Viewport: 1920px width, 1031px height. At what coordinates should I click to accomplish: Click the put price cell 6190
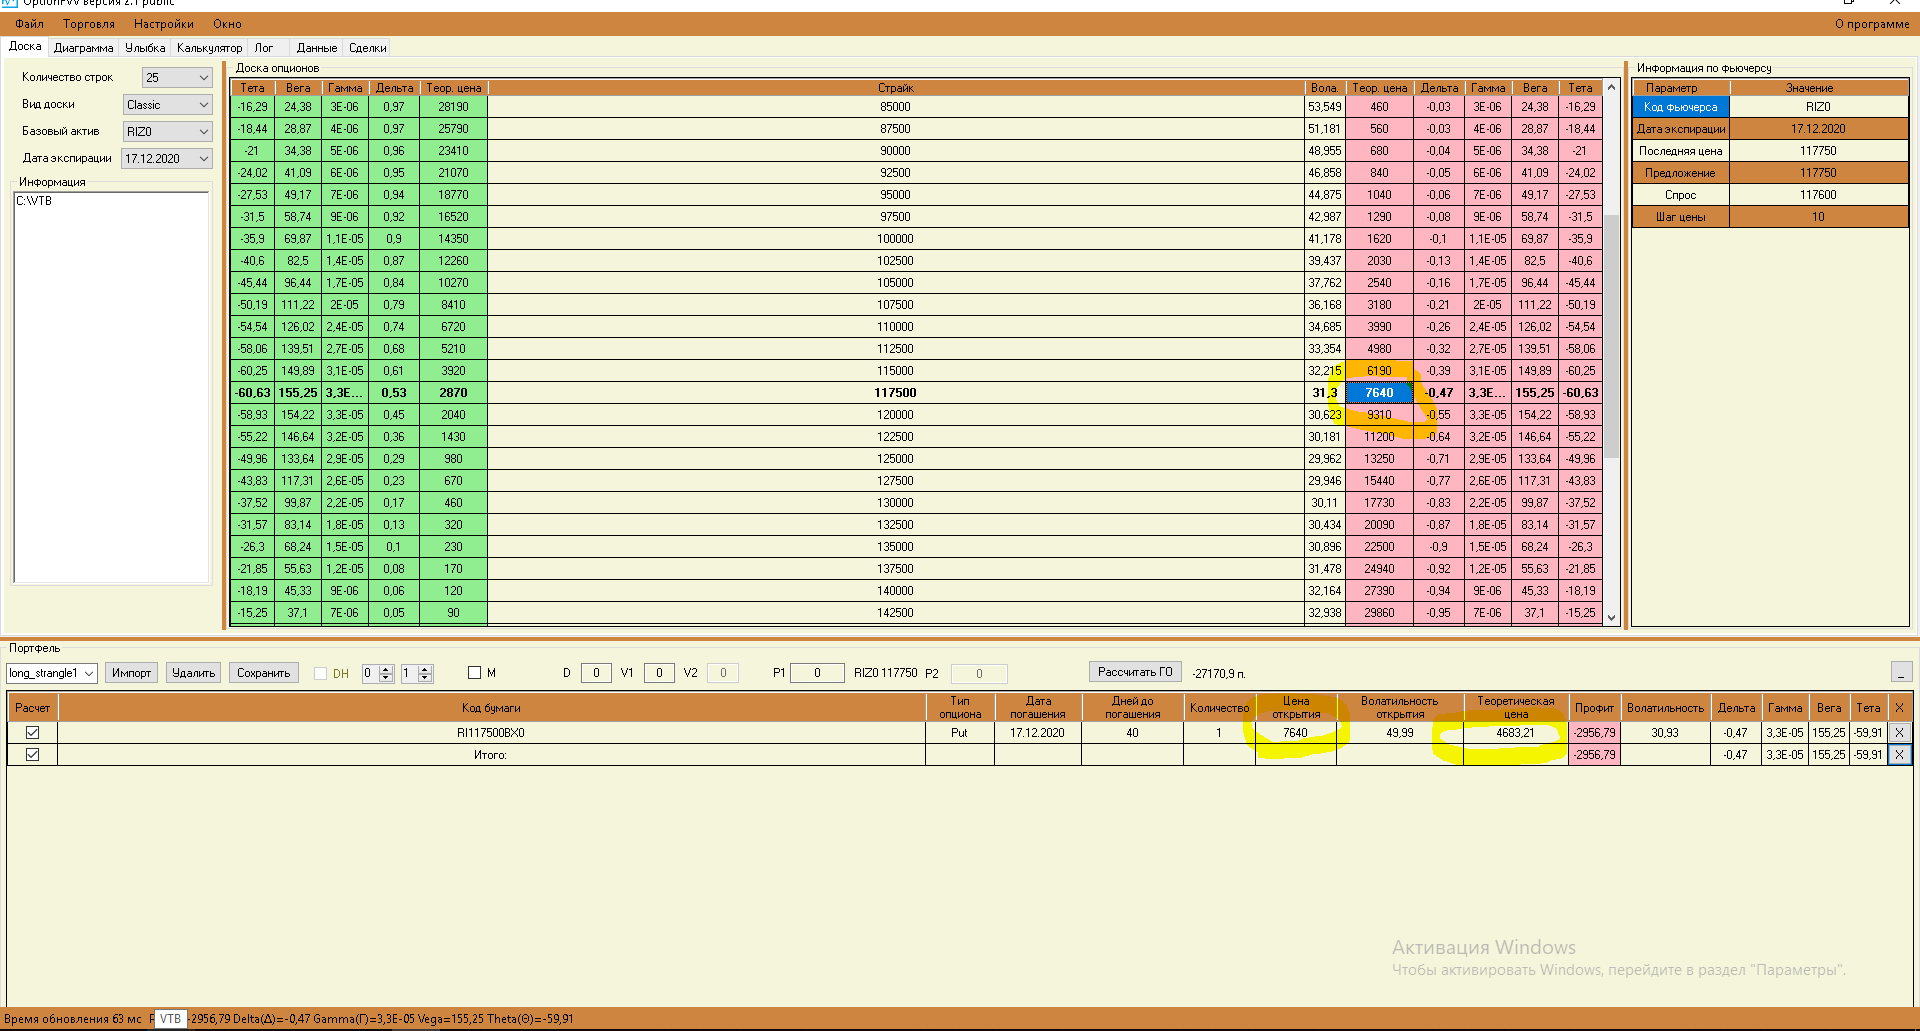tap(1379, 371)
